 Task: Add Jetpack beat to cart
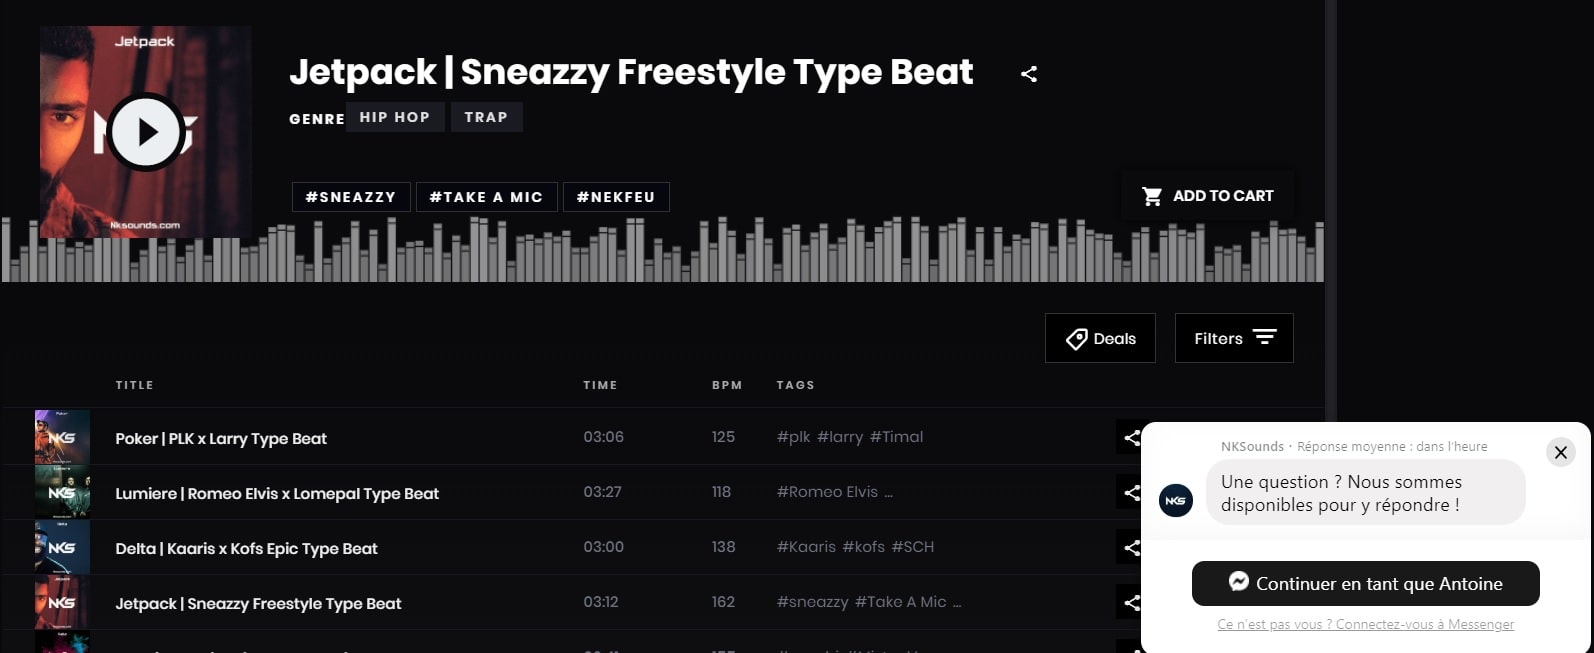click(x=1208, y=196)
